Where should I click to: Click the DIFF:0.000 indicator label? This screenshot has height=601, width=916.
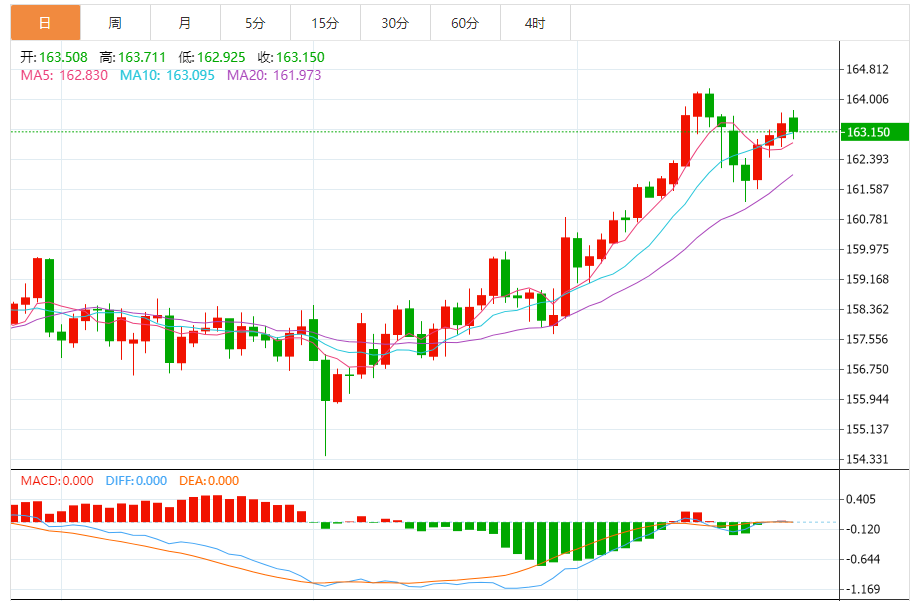136,481
